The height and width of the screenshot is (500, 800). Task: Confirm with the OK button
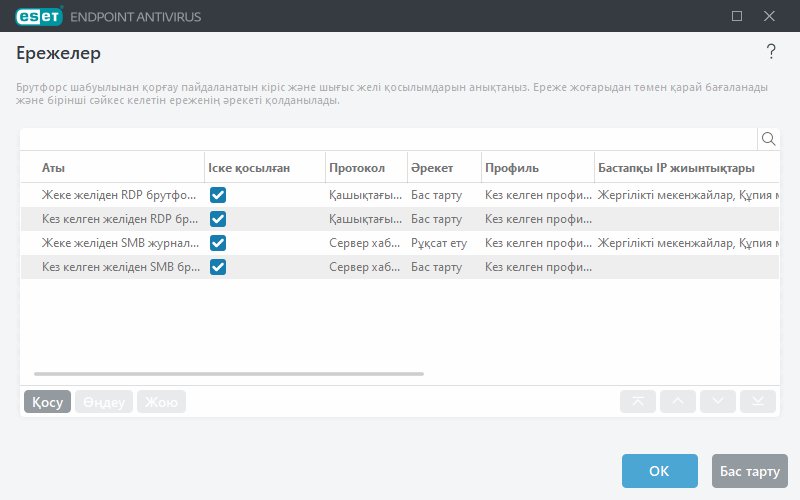click(659, 471)
